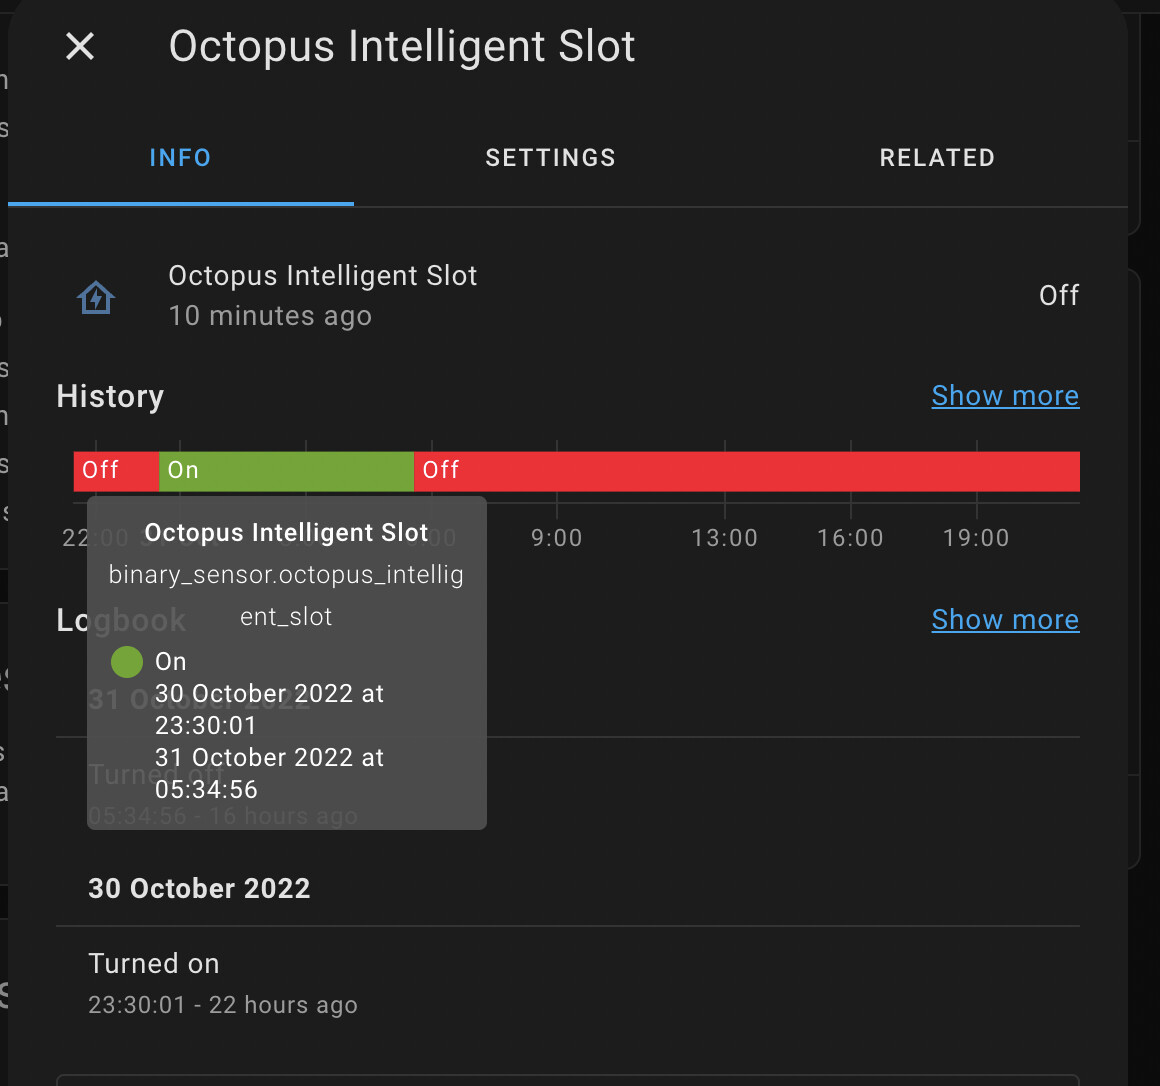Viewport: 1160px width, 1086px height.
Task: Select the binary_sensor.octopus_intelligent_slot tooltip text
Action: pos(286,595)
